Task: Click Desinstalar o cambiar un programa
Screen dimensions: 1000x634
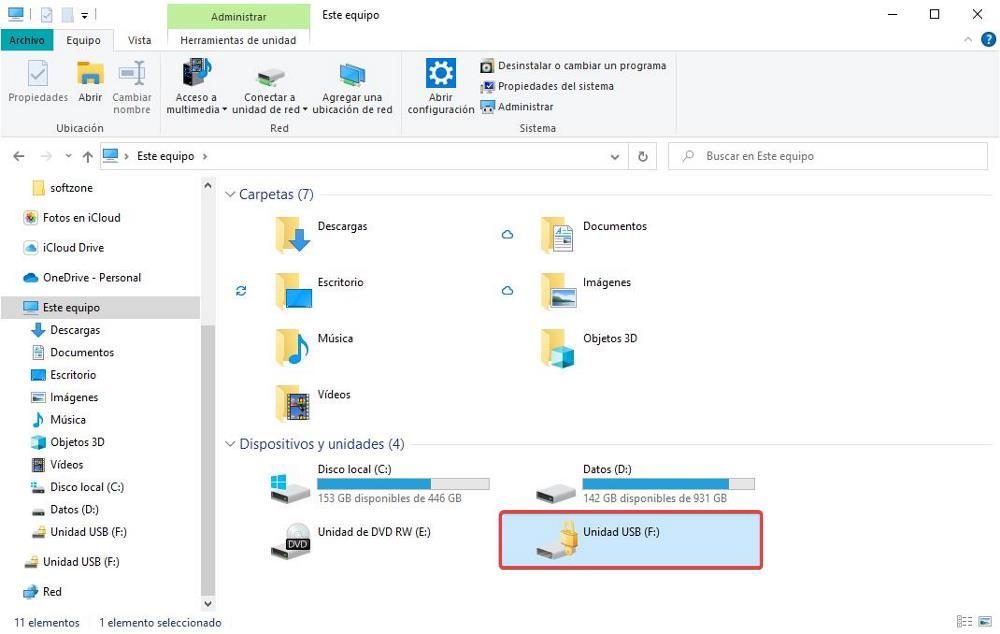Action: pyautogui.click(x=573, y=66)
